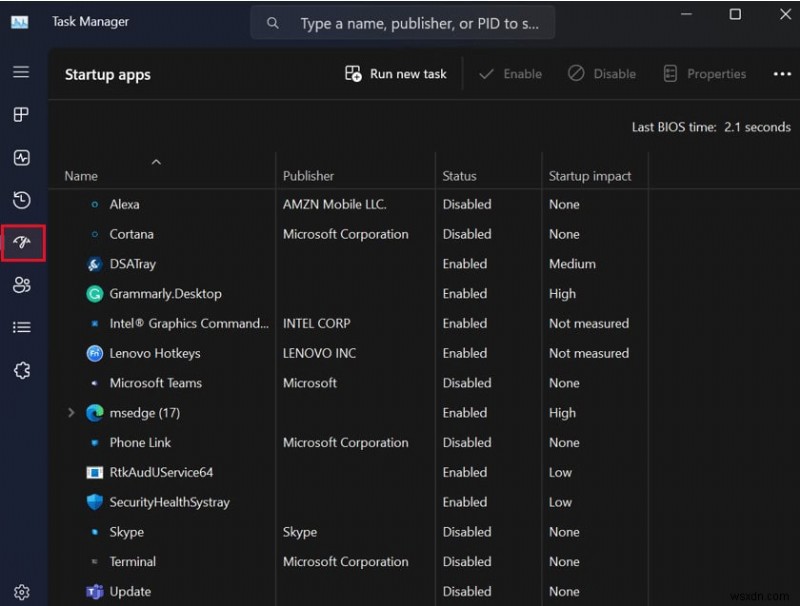
Task: Click the search magnifier icon
Action: coord(273,23)
